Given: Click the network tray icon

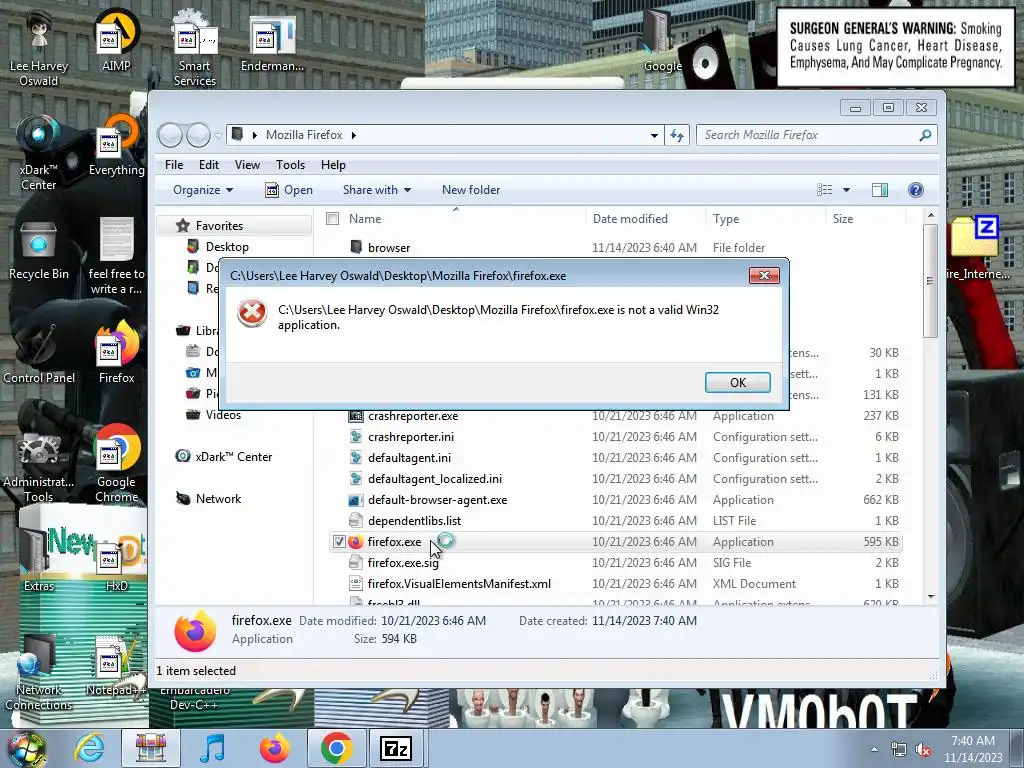Looking at the screenshot, I should click(899, 750).
